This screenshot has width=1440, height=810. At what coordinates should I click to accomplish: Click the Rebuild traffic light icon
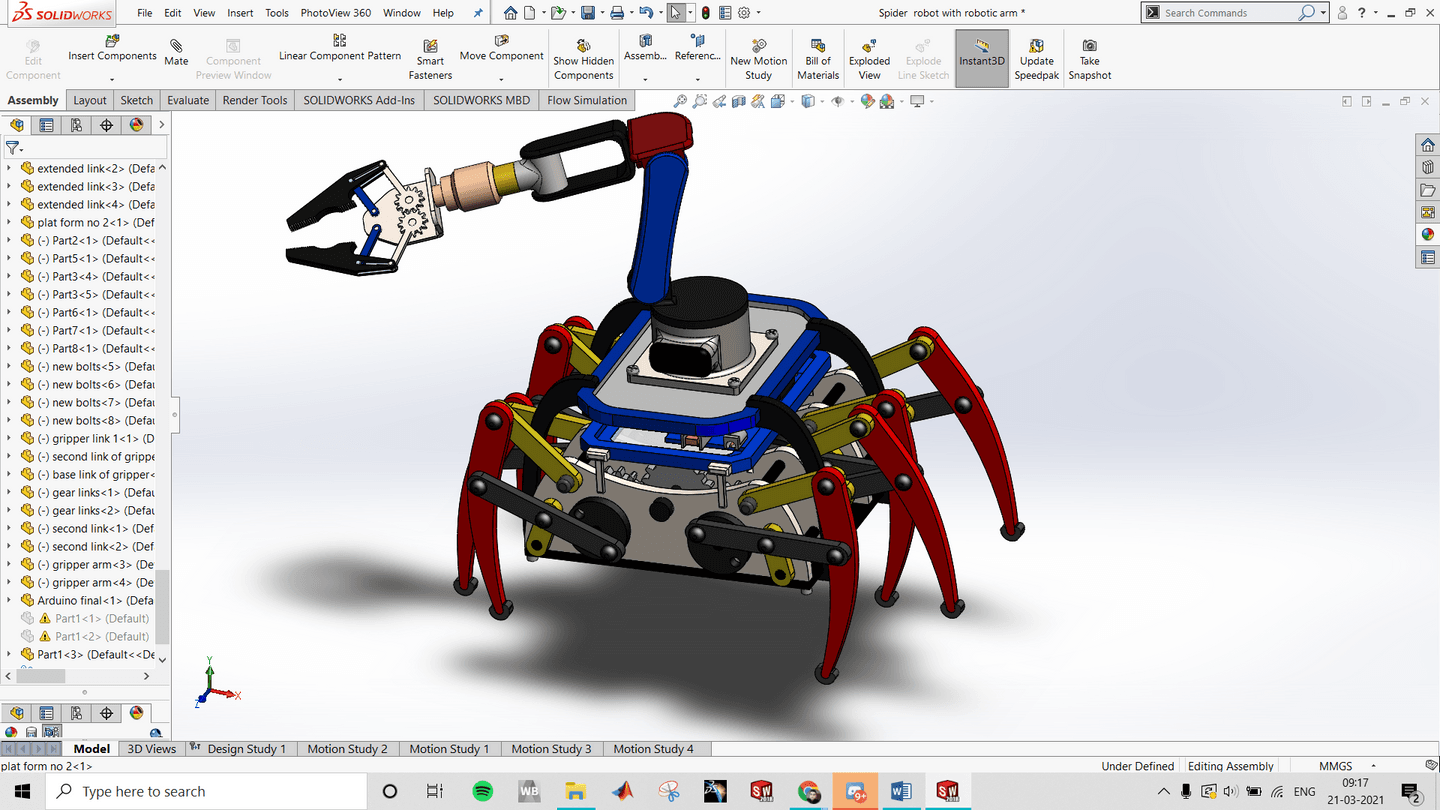tap(704, 13)
